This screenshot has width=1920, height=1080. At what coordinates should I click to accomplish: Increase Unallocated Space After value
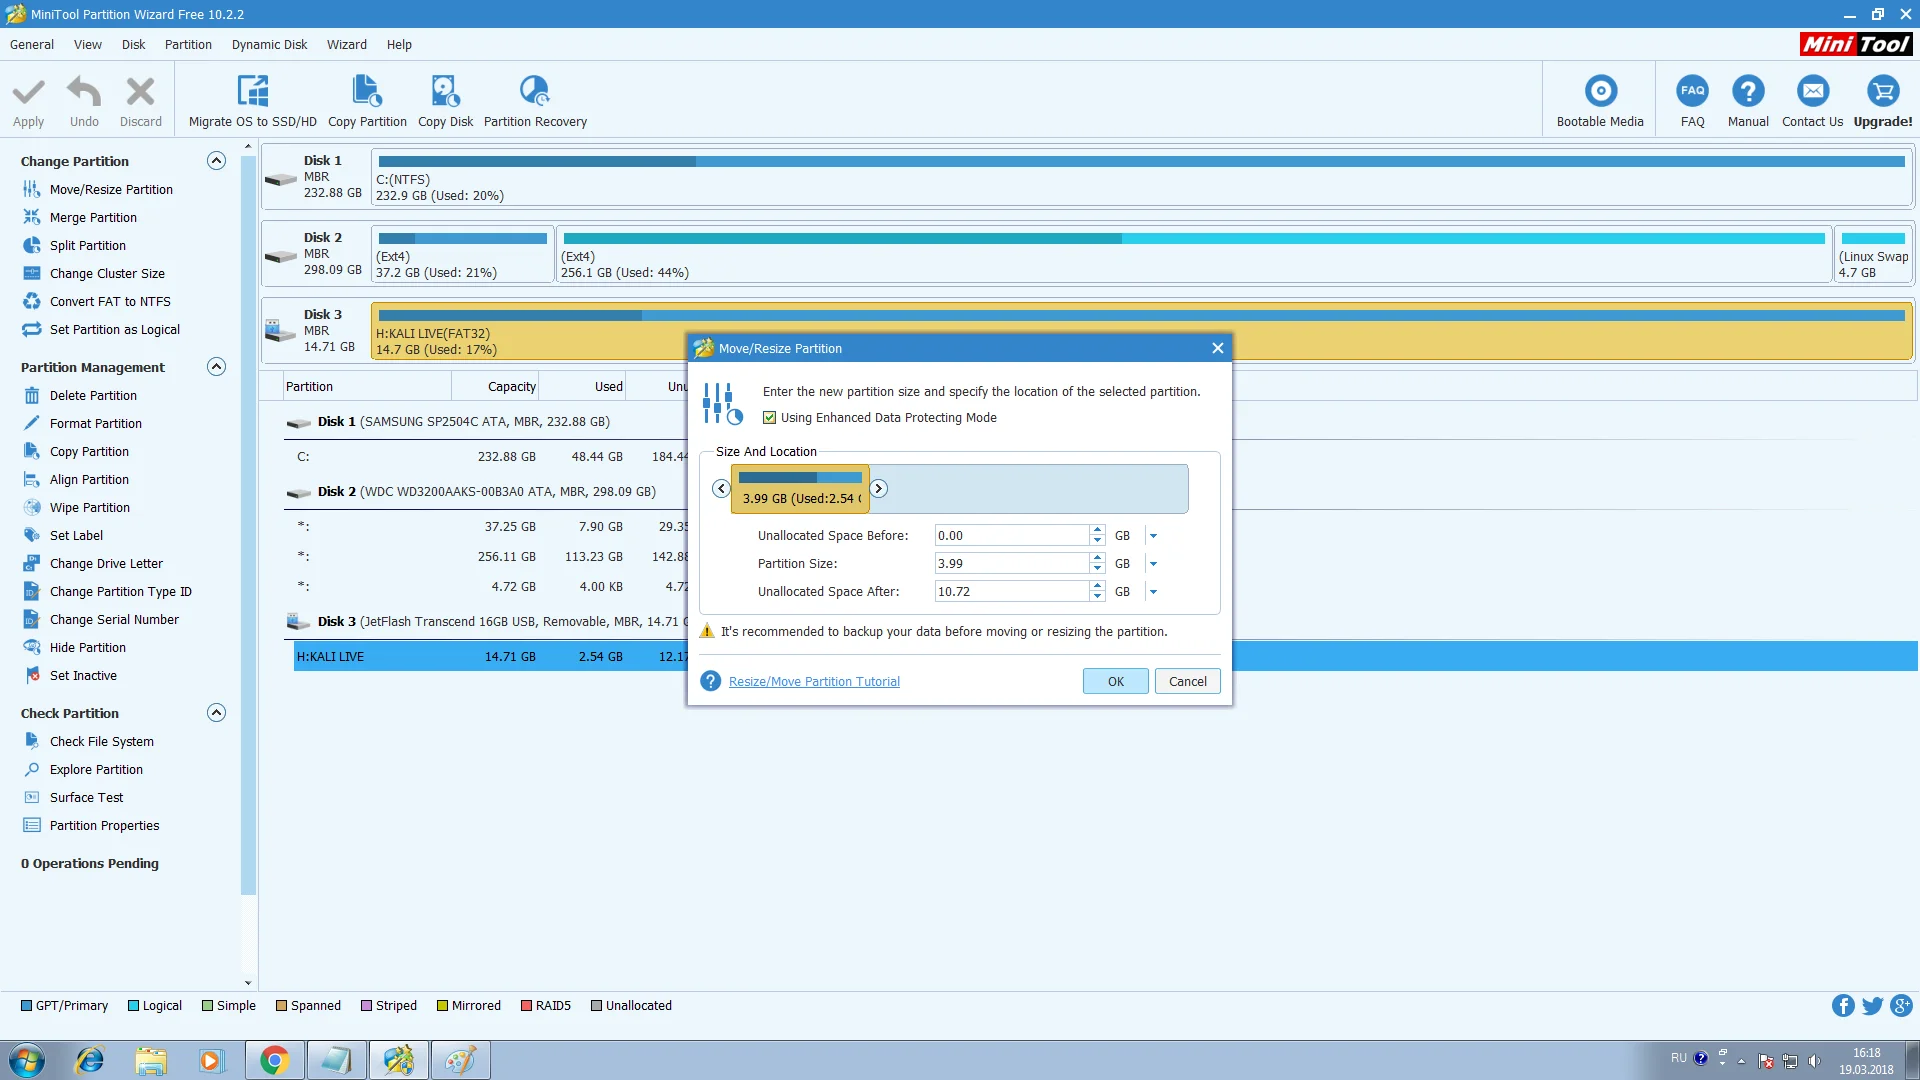1097,586
